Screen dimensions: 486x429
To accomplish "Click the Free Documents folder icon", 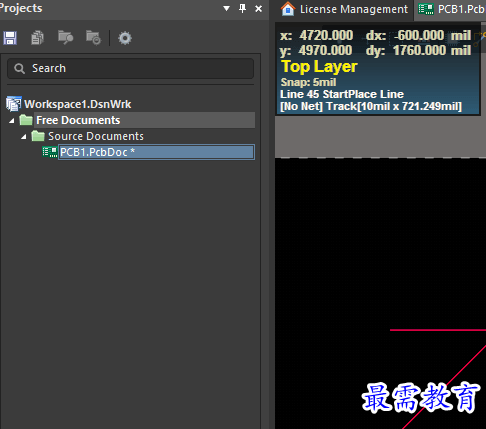I will point(26,120).
